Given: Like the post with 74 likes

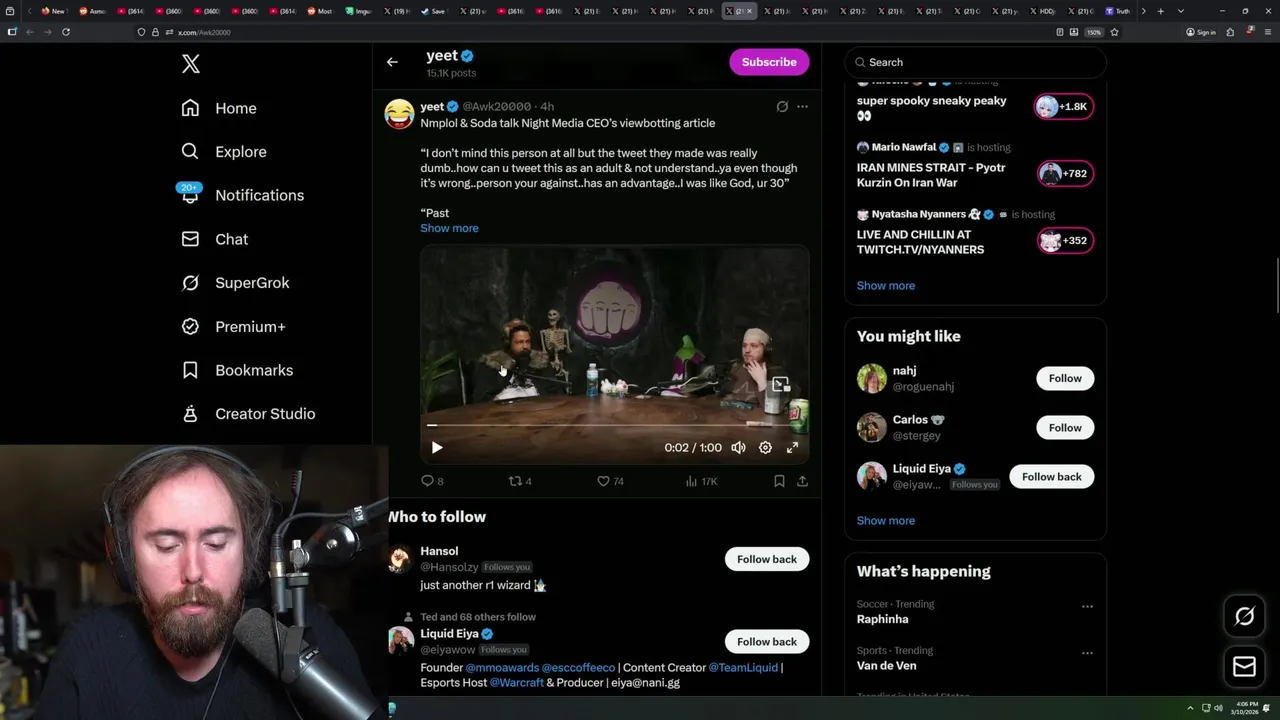Looking at the screenshot, I should pyautogui.click(x=610, y=481).
